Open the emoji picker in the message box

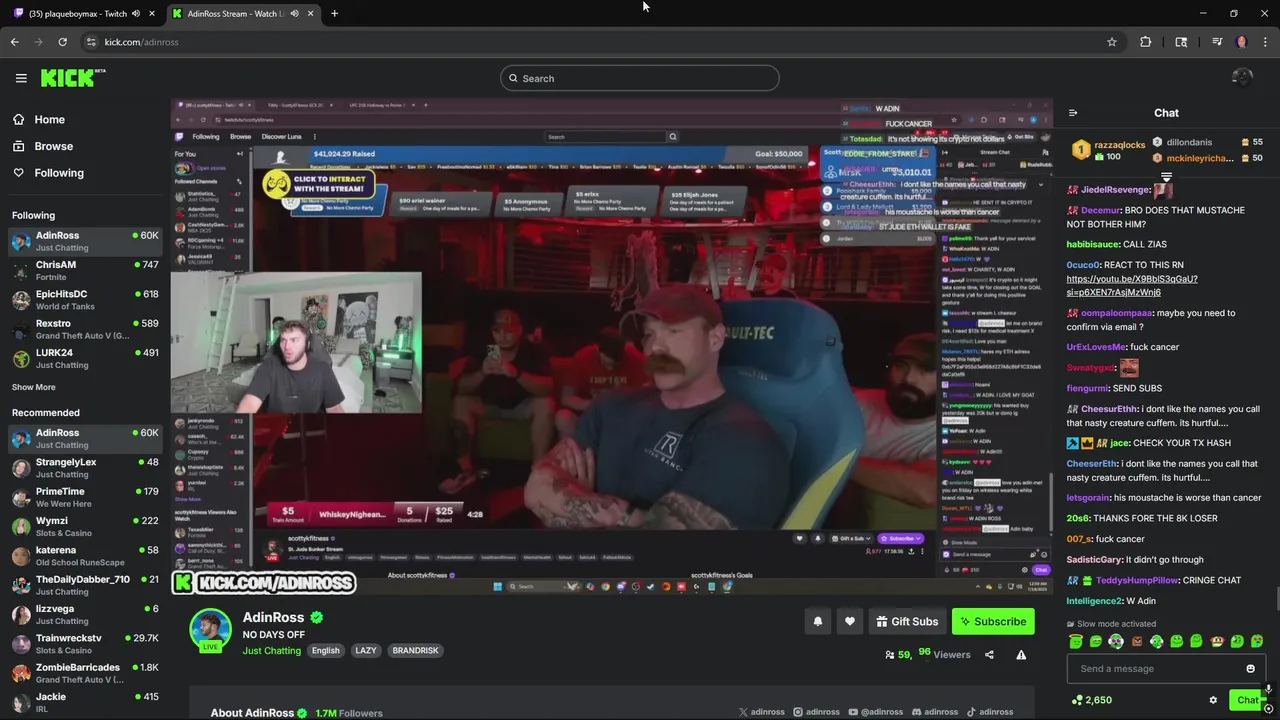point(1250,669)
